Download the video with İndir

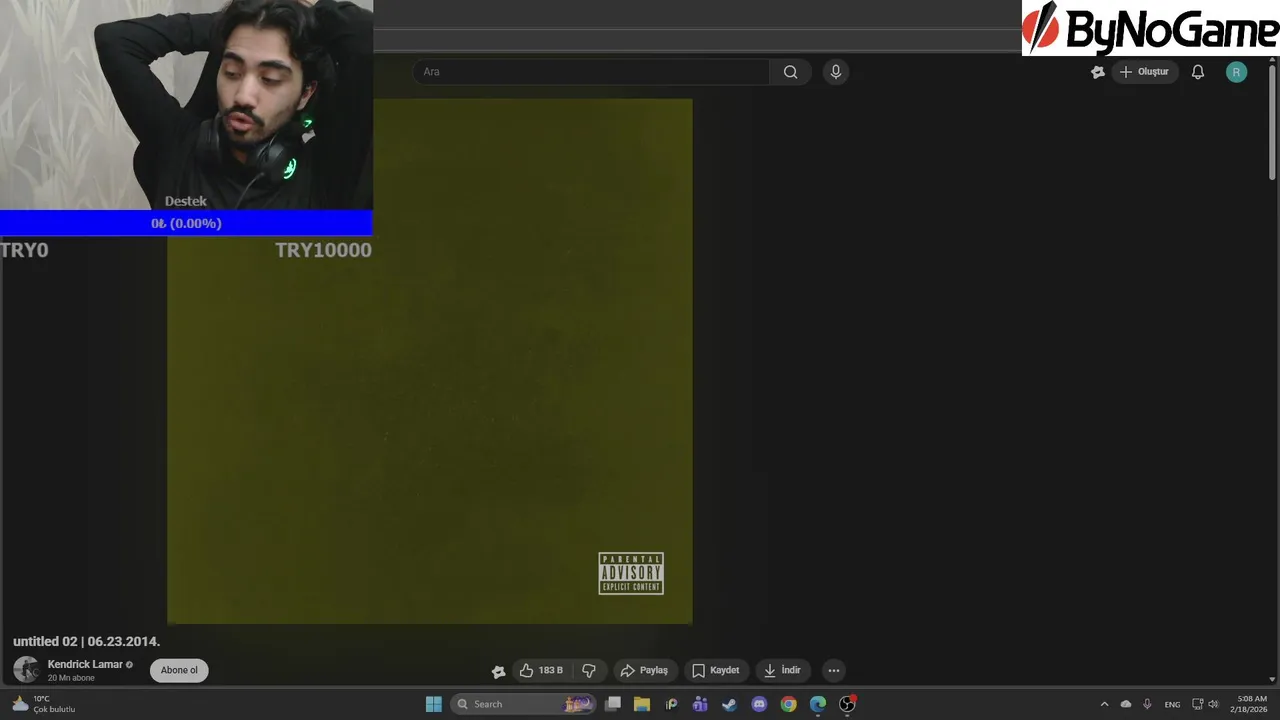tap(782, 670)
